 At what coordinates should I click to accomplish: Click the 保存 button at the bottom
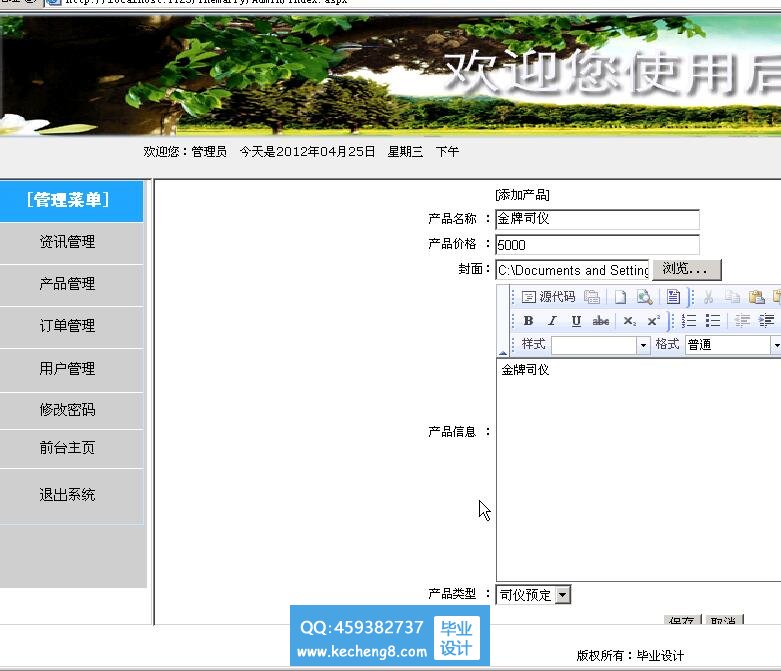(682, 620)
